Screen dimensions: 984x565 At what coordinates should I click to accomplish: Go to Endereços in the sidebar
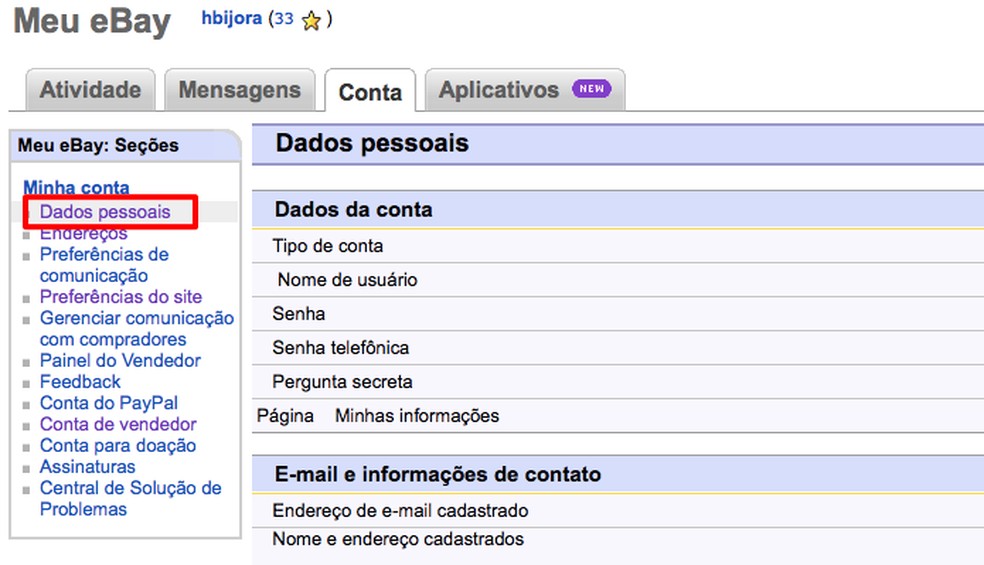(x=83, y=234)
